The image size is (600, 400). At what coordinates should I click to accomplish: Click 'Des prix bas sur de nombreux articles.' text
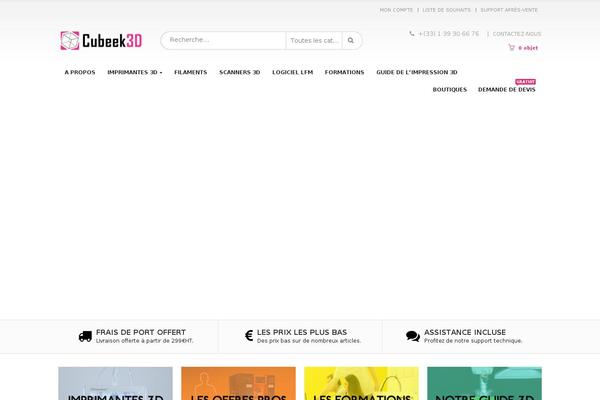click(x=309, y=341)
